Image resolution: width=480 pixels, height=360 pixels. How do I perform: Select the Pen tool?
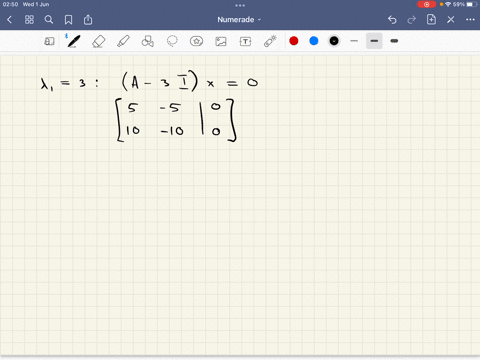(73, 41)
